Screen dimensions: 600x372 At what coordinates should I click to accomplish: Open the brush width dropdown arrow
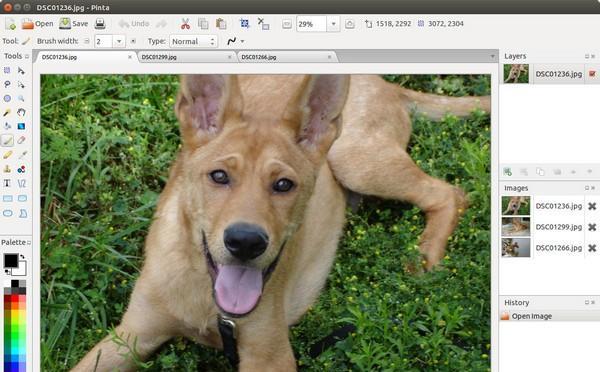[x=119, y=41]
